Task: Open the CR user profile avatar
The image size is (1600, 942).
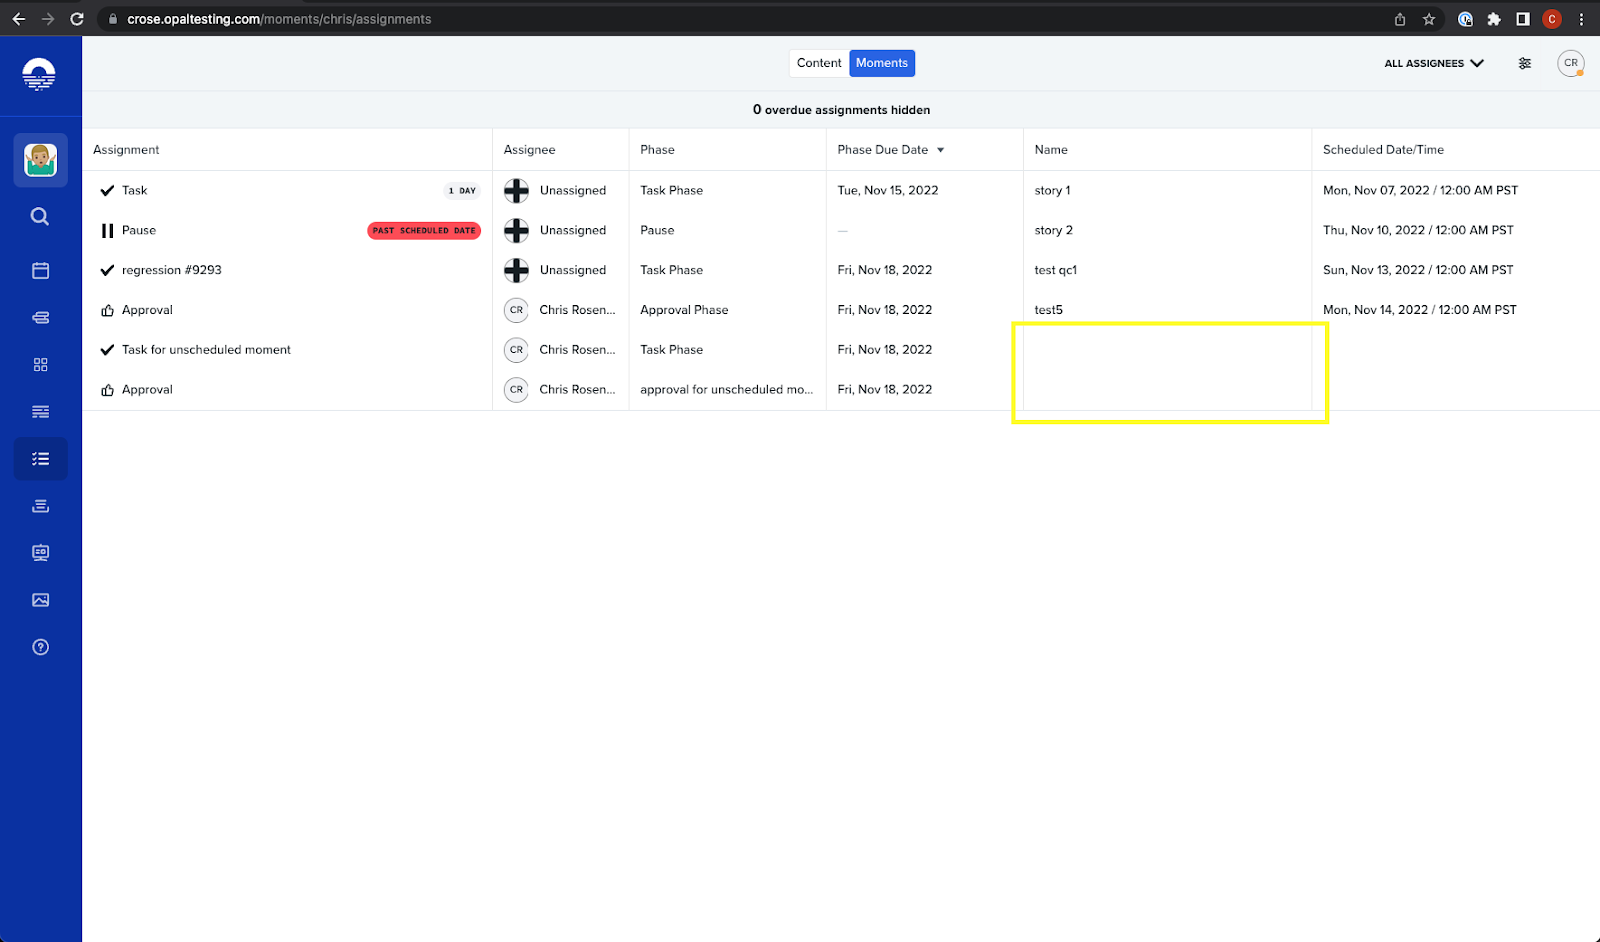Action: 1571,63
